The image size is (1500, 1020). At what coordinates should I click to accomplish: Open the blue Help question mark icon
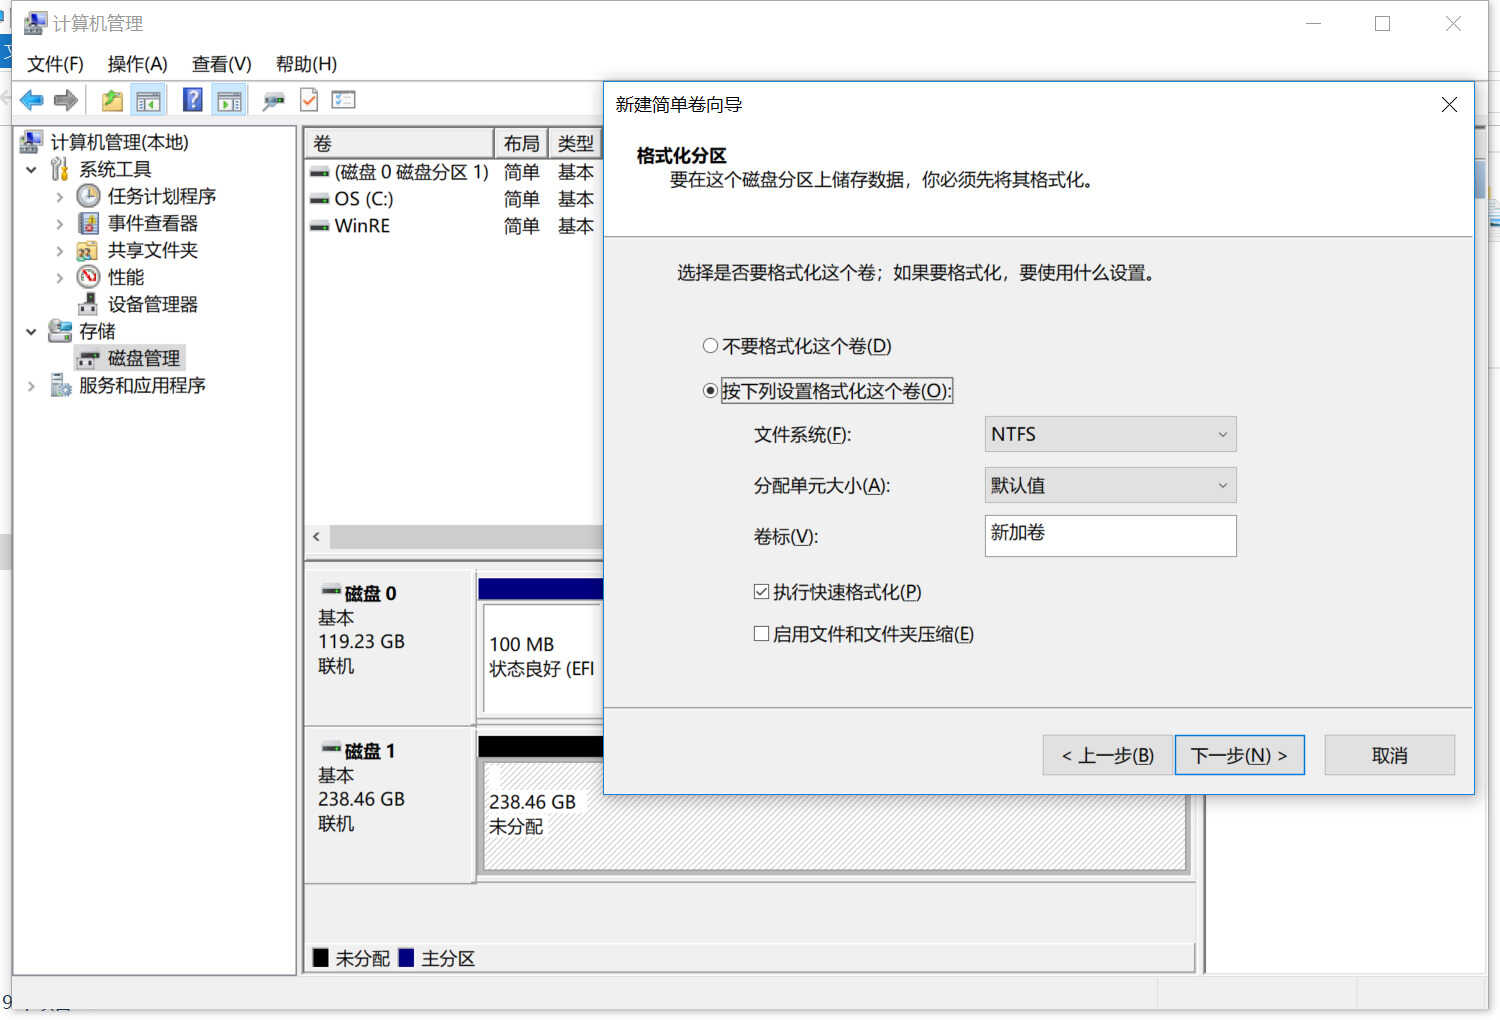coord(193,100)
